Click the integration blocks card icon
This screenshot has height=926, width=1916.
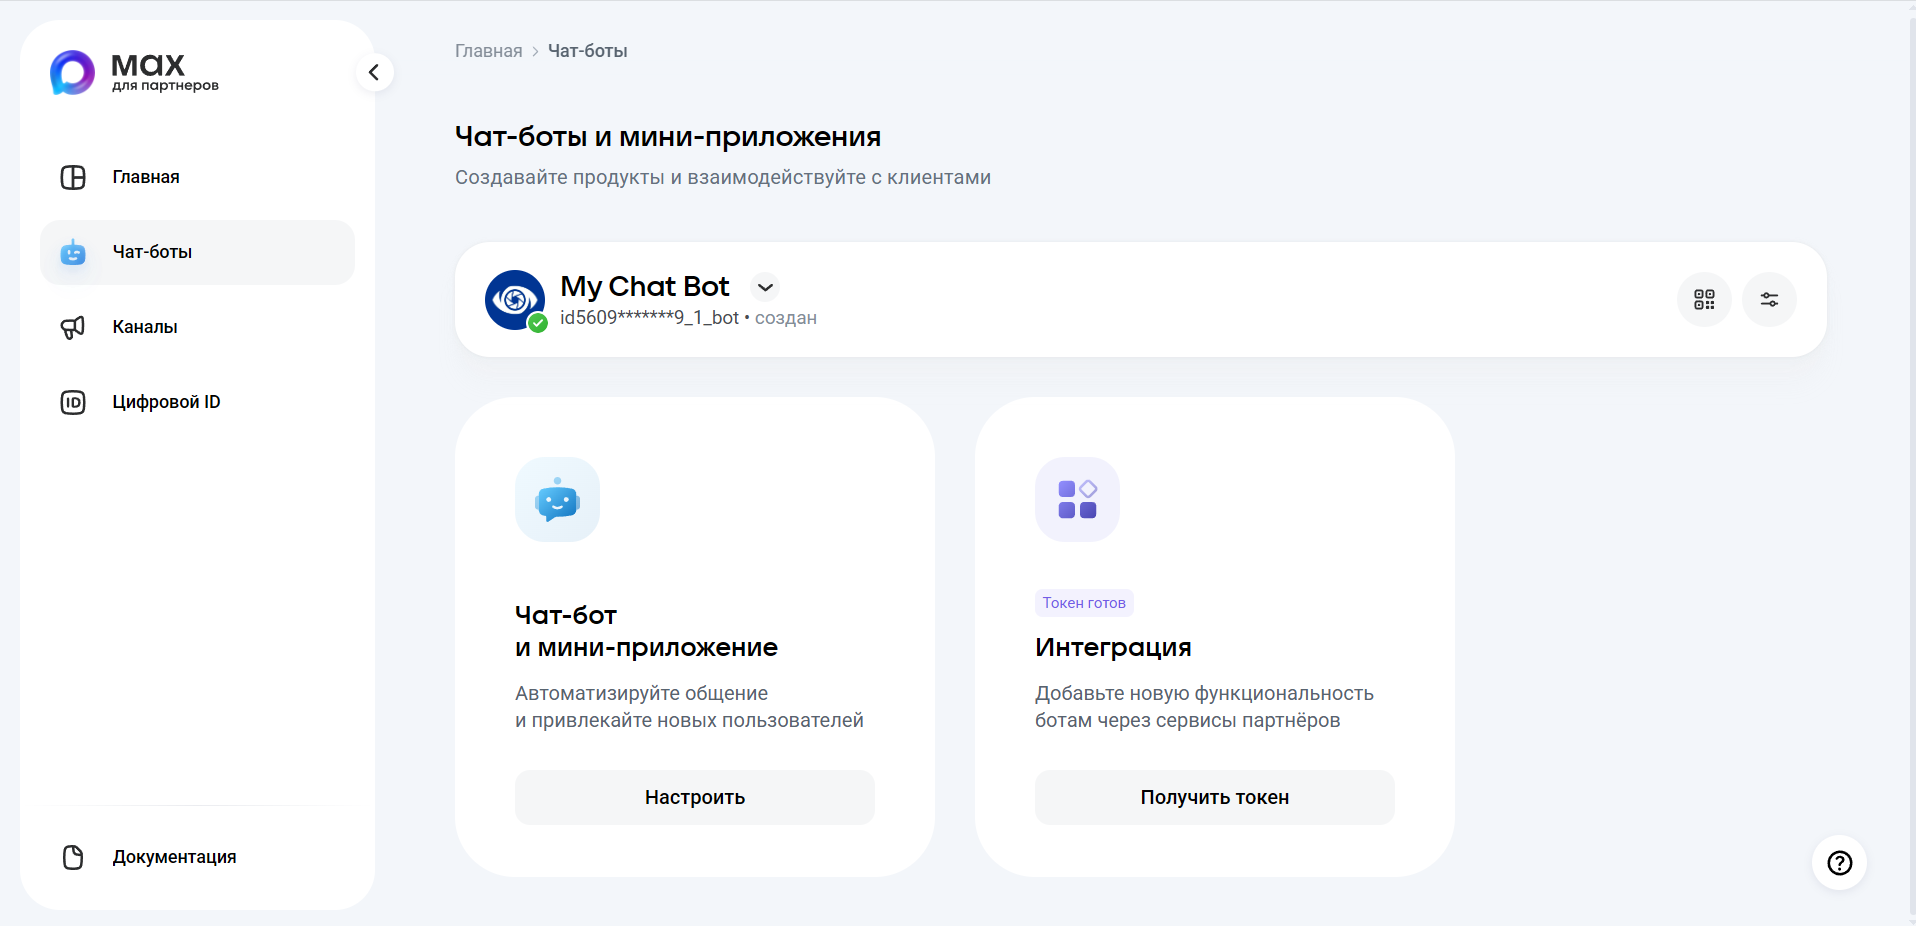point(1077,499)
